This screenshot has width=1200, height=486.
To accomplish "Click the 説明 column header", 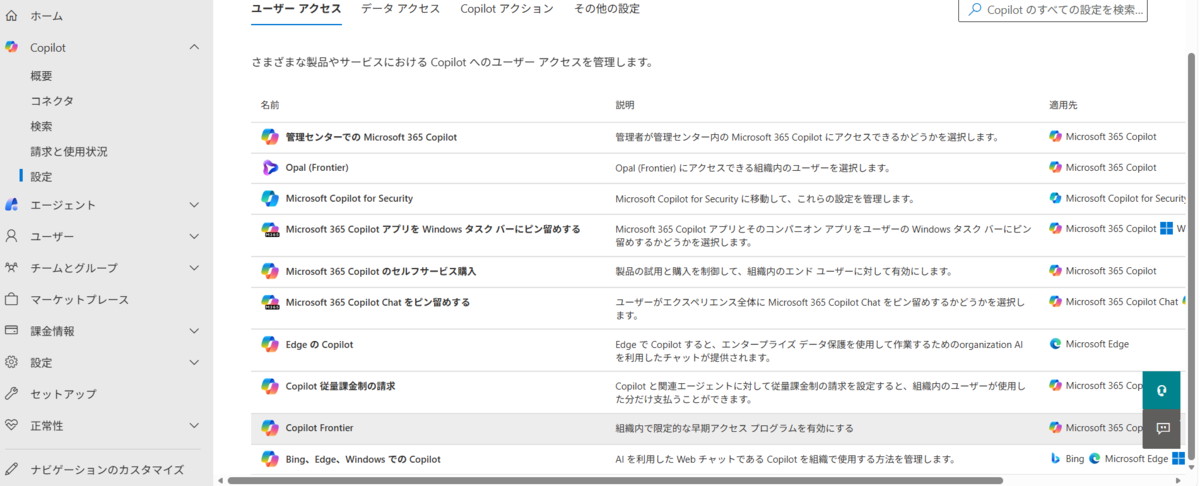I will coord(625,105).
